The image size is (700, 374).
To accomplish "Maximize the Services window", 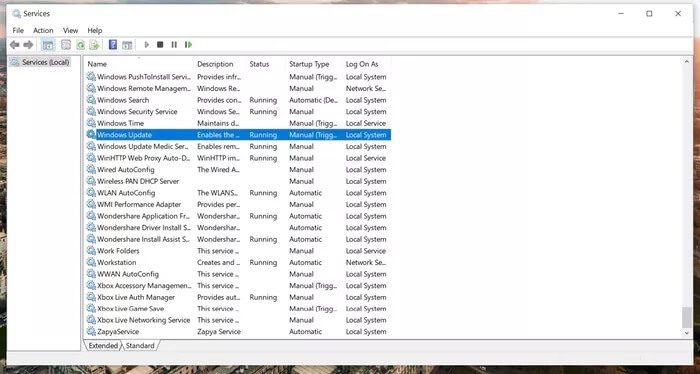I will pyautogui.click(x=649, y=14).
